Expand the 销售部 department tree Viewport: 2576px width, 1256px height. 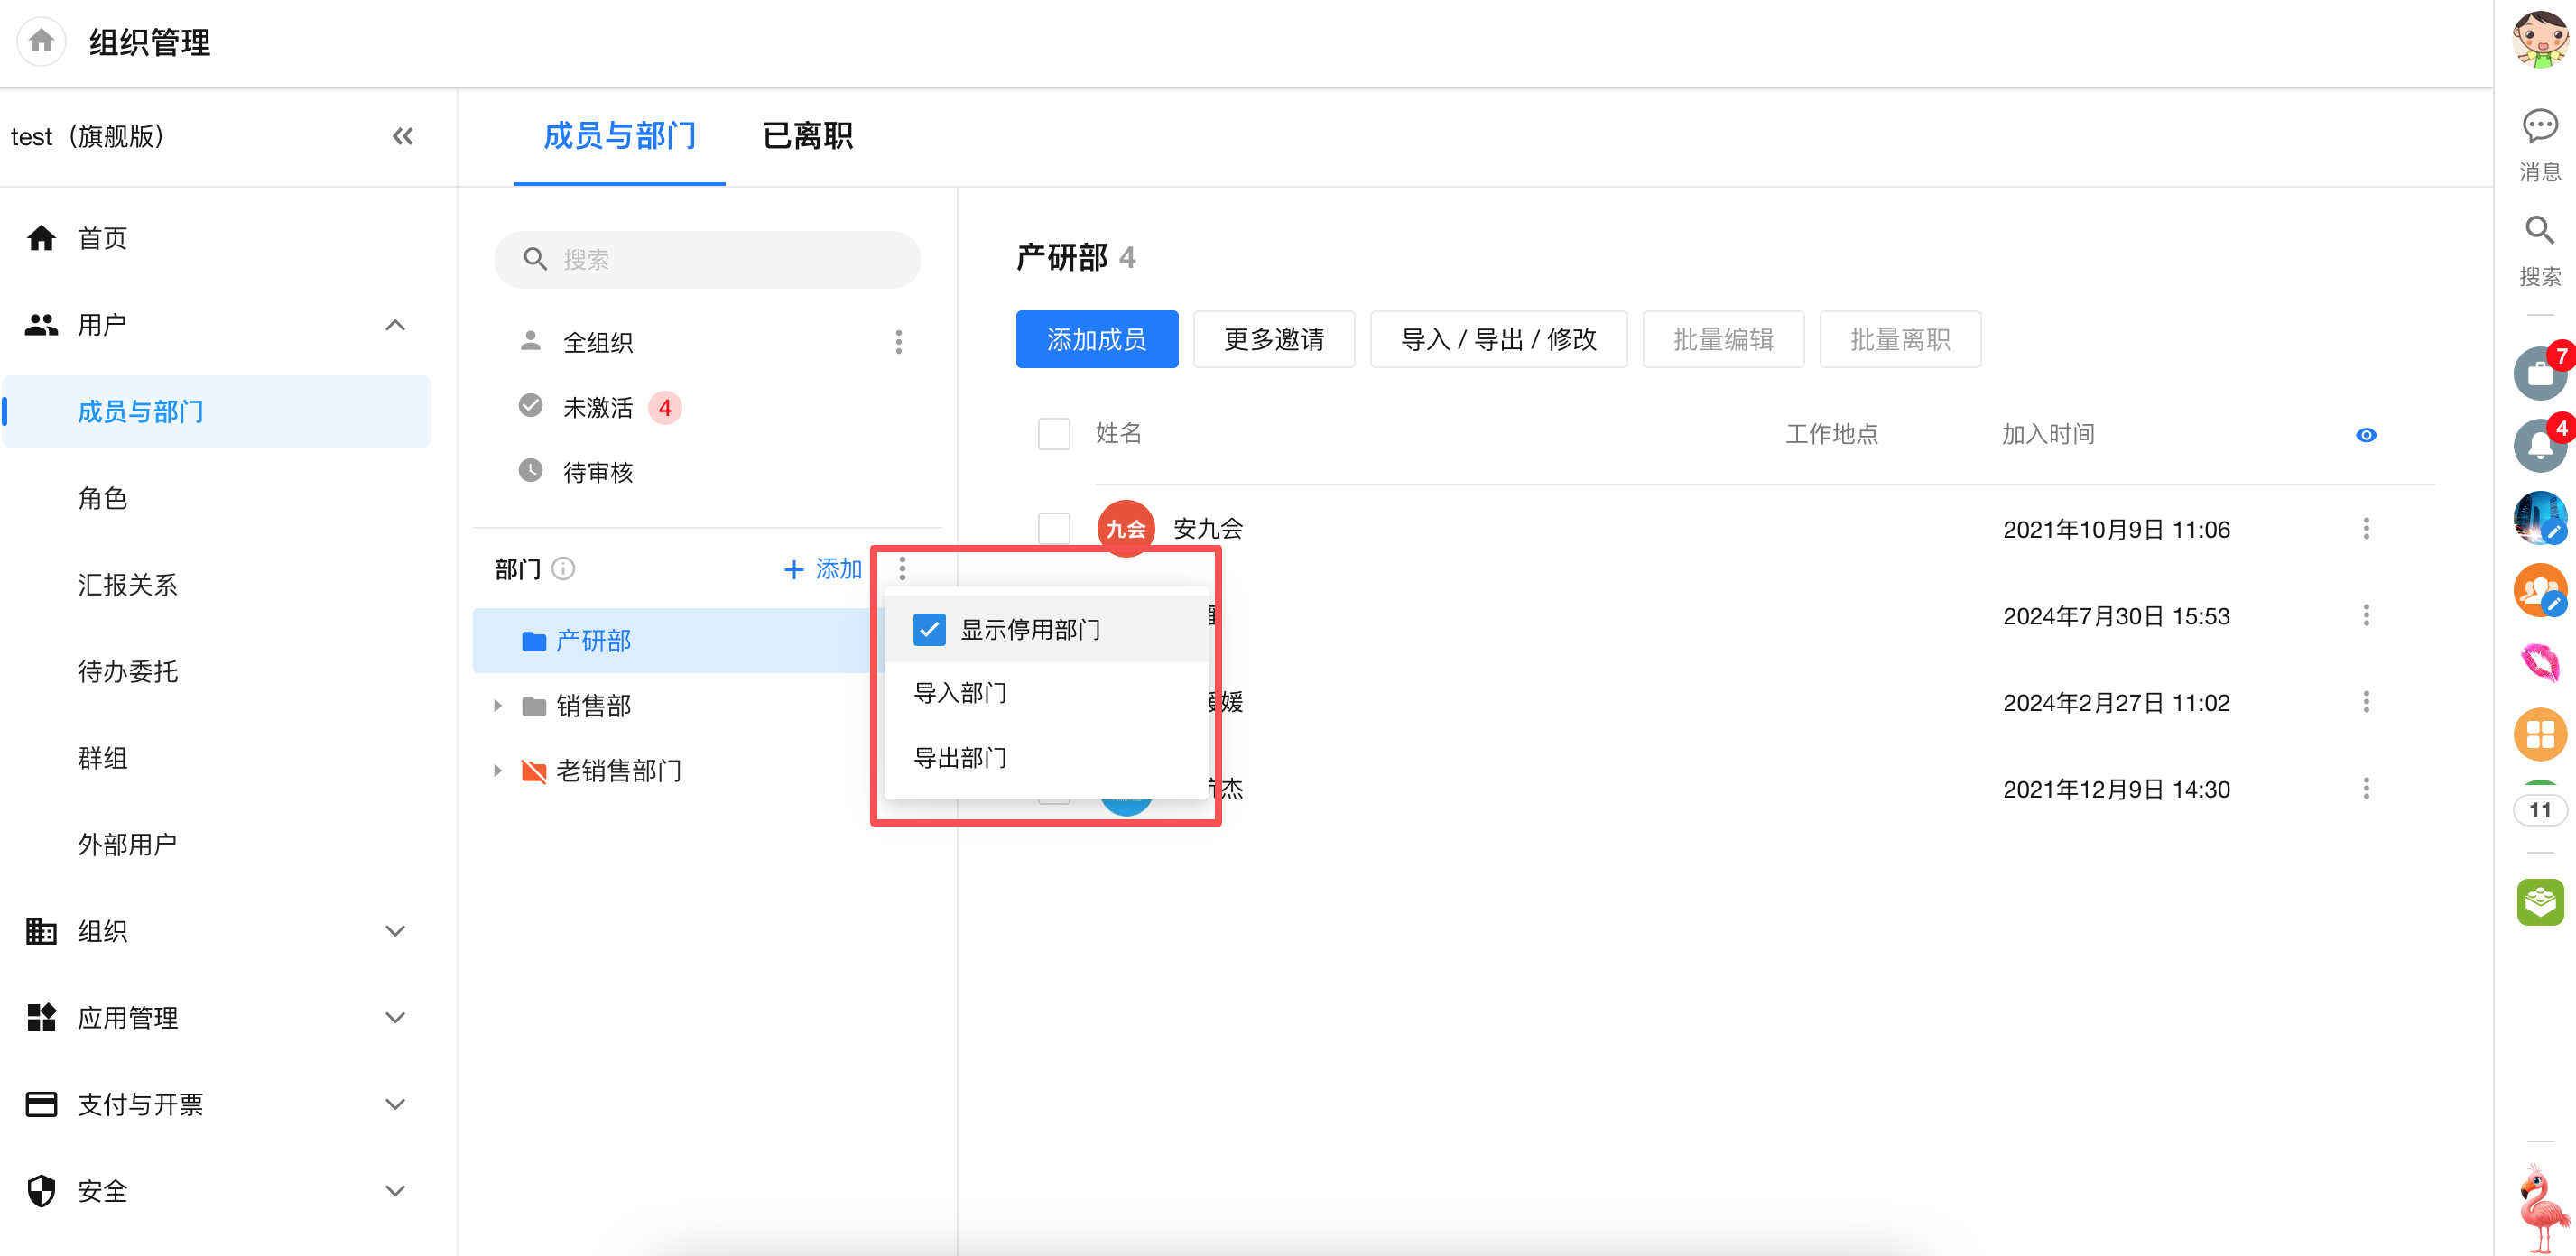click(x=497, y=706)
